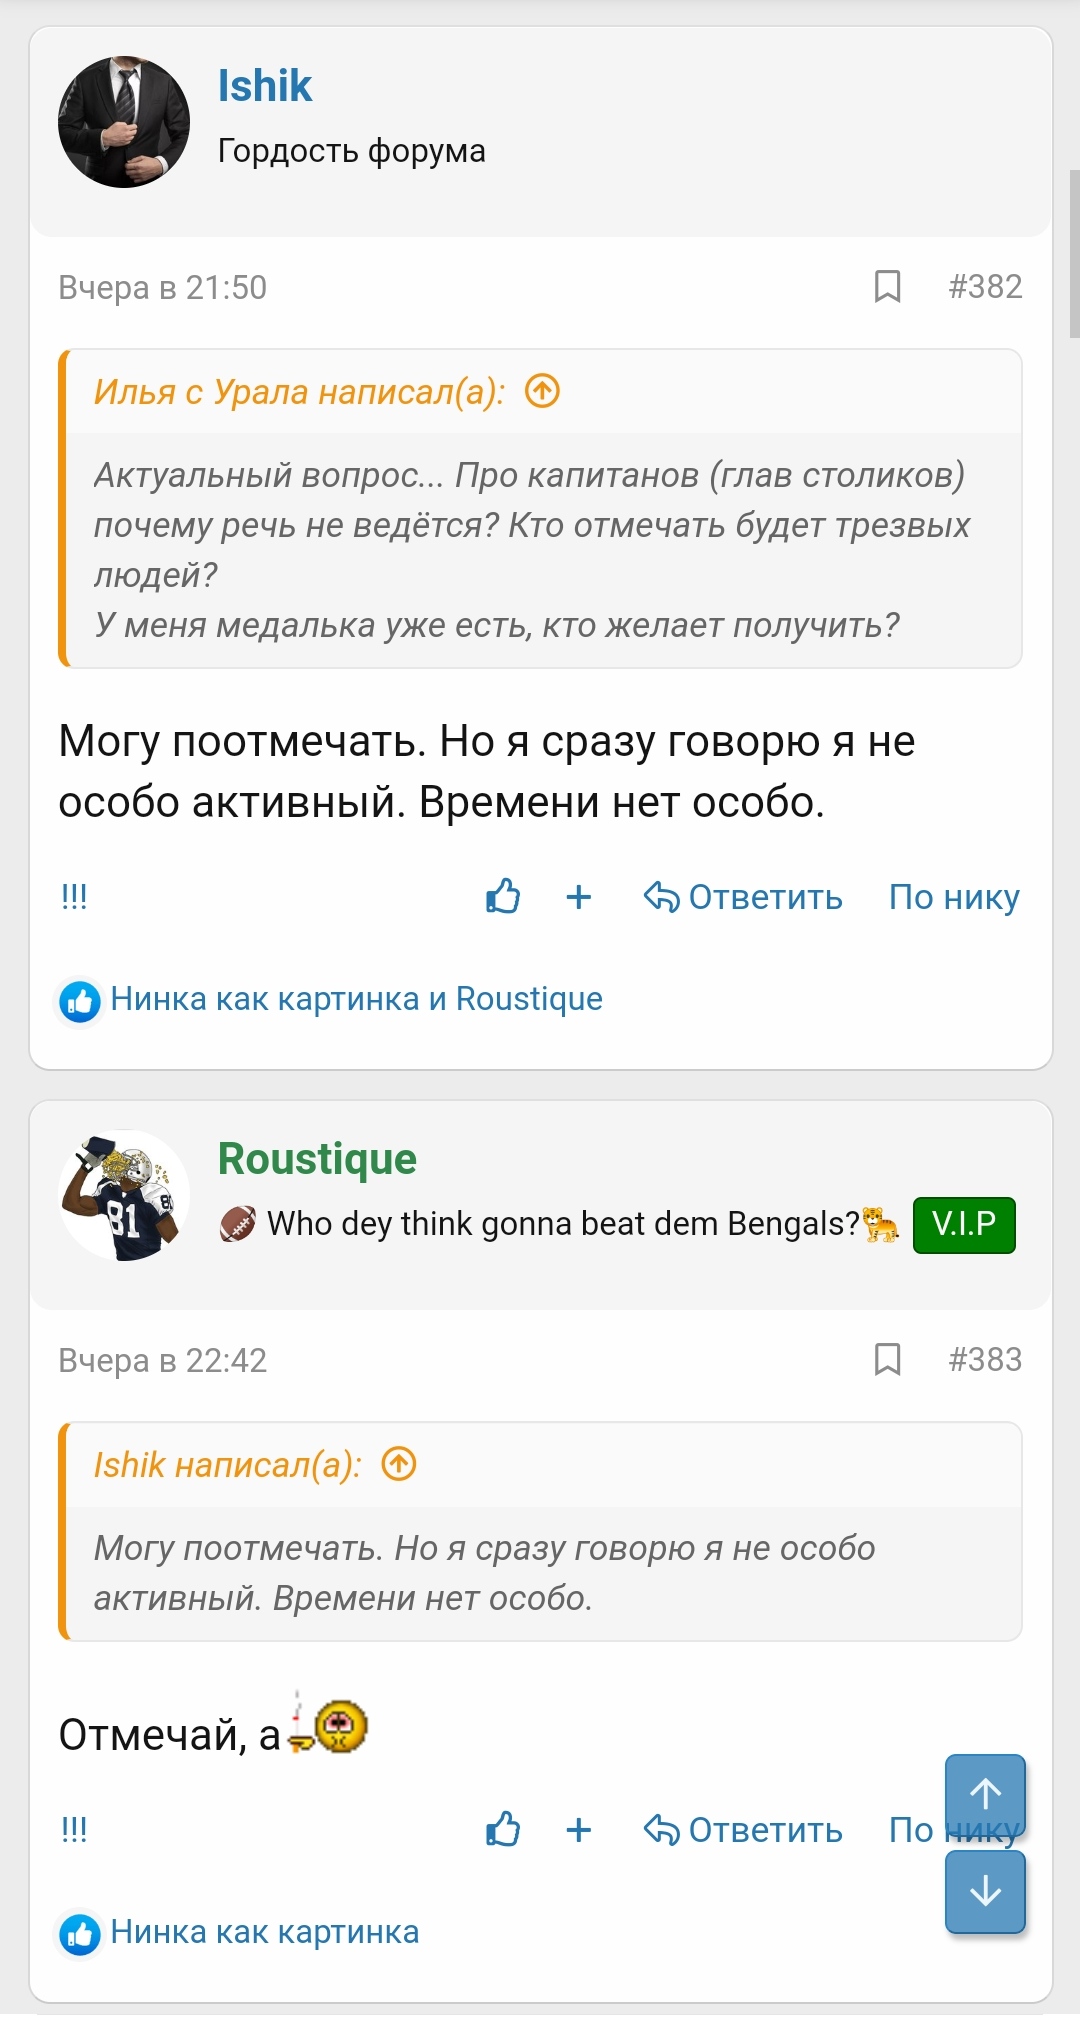The width and height of the screenshot is (1080, 2043).
Task: Report Ishik's post via exclamation marks
Action: (75, 897)
